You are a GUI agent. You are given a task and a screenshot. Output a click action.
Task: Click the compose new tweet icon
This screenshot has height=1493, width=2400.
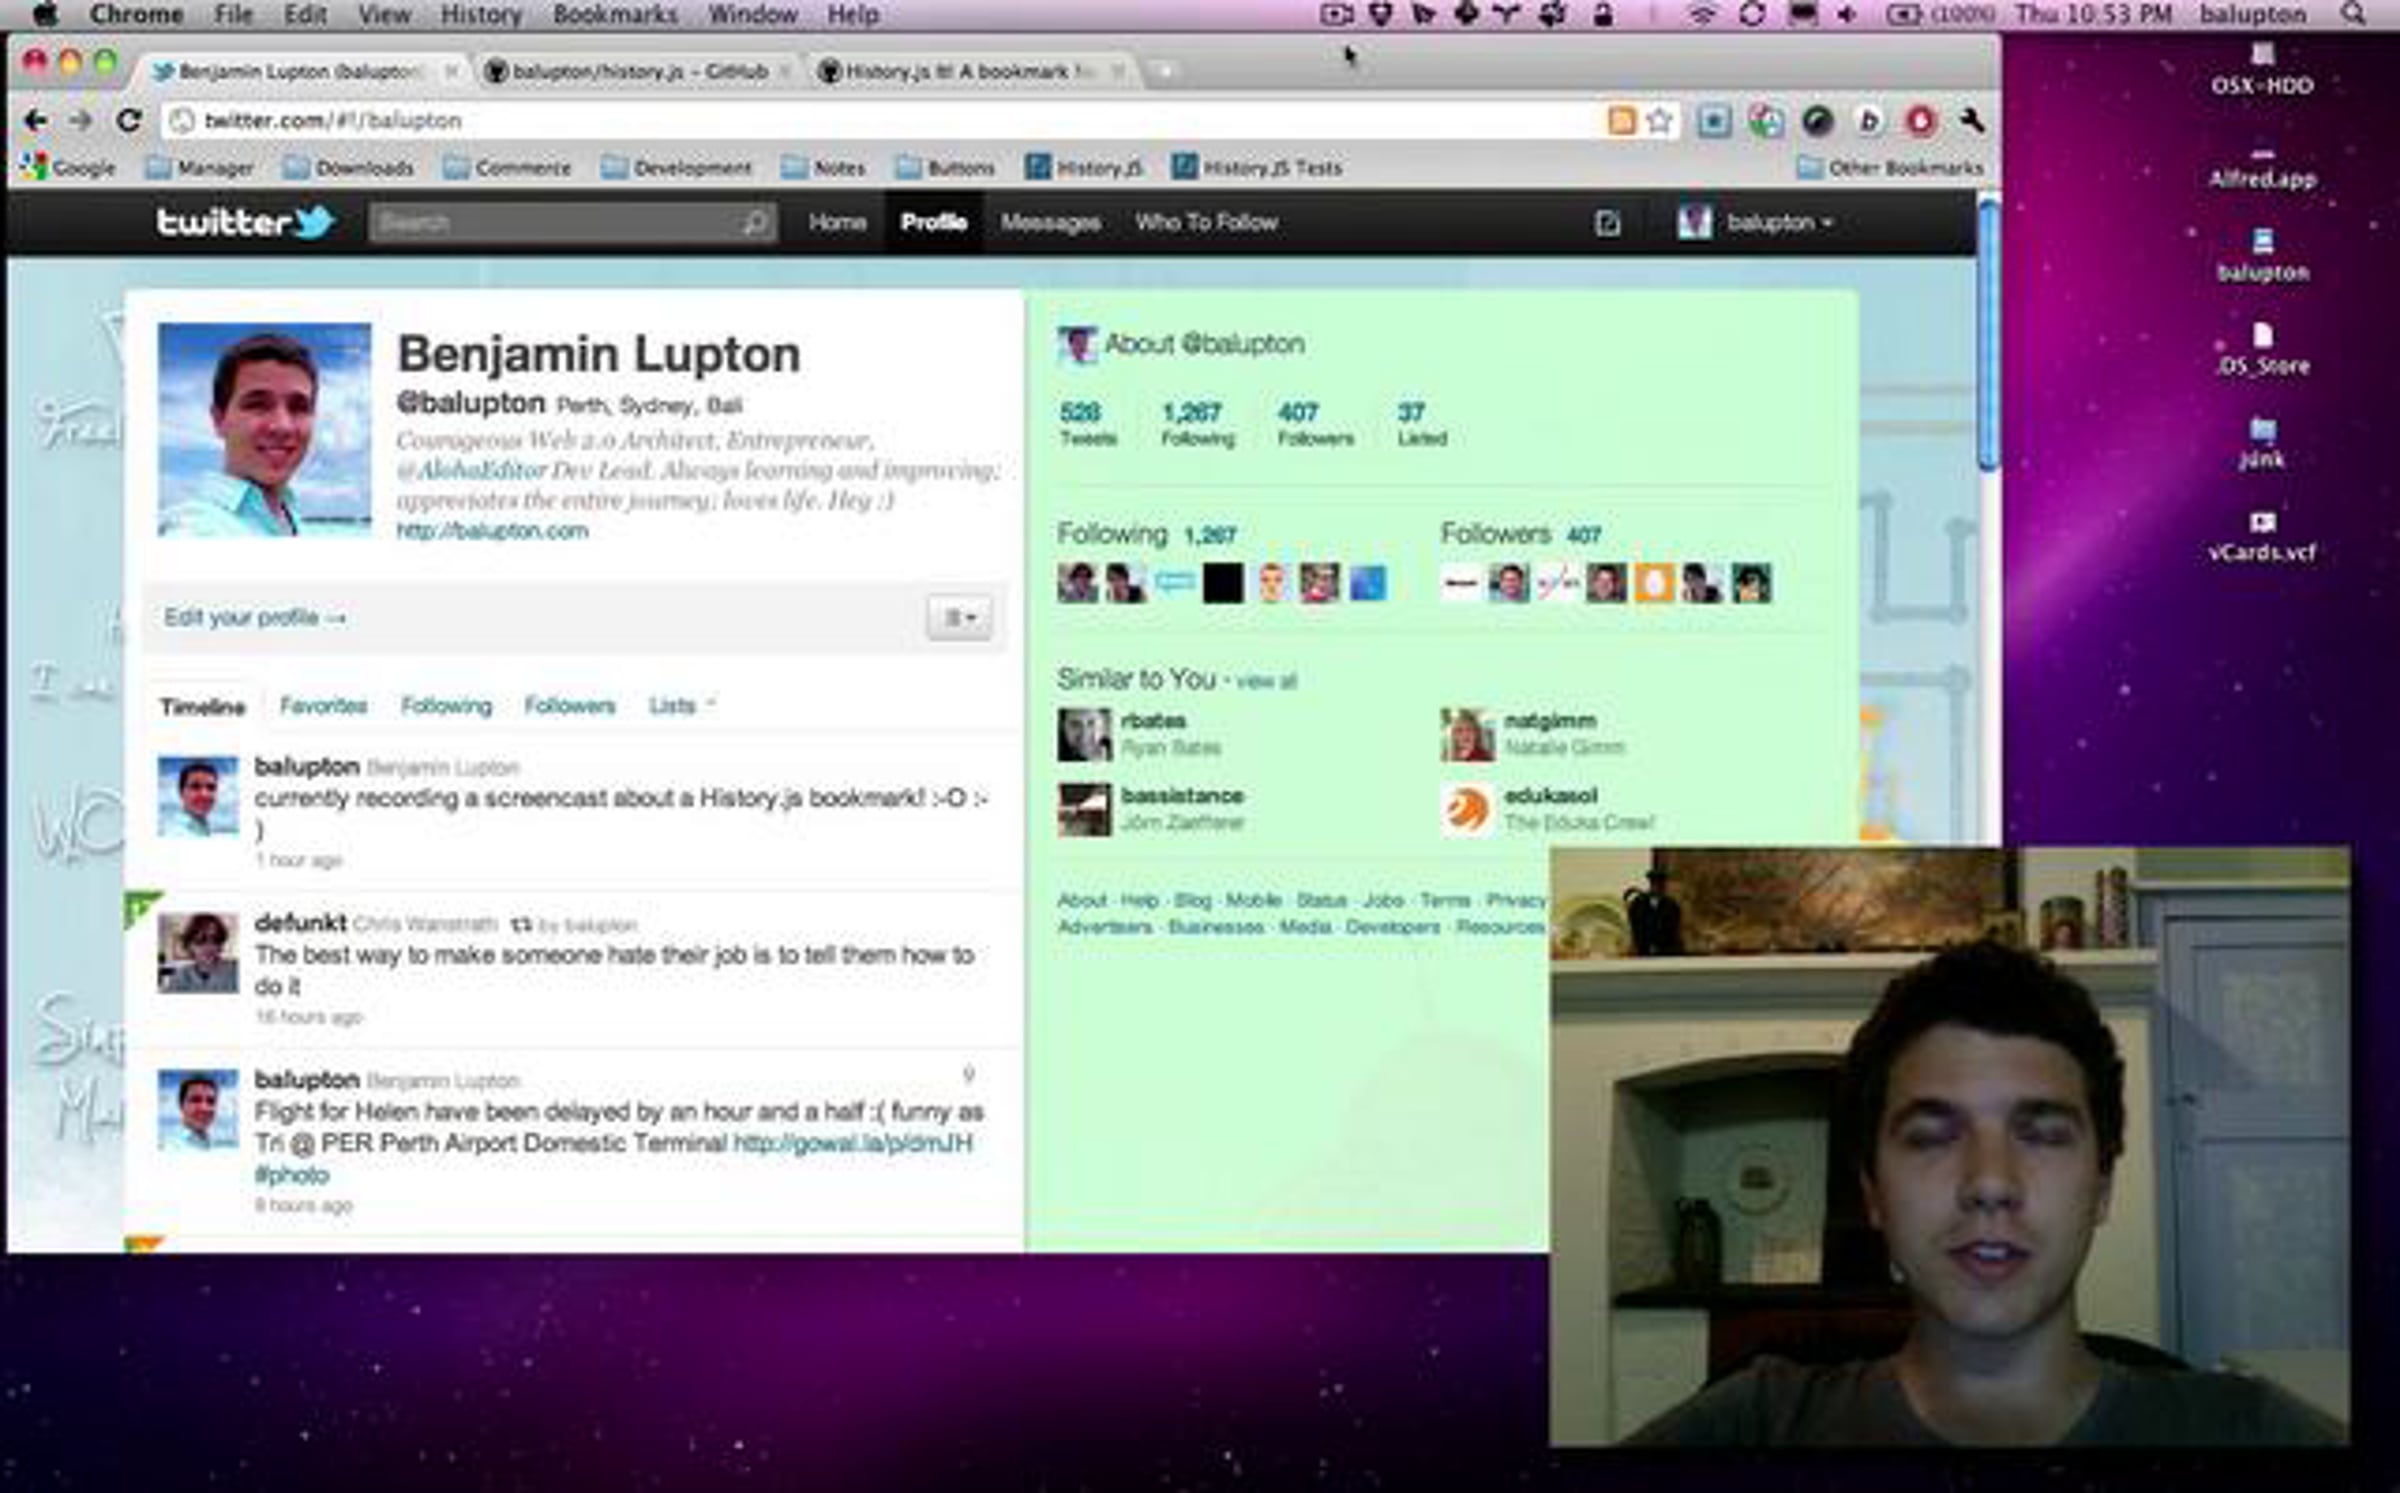pos(1607,223)
